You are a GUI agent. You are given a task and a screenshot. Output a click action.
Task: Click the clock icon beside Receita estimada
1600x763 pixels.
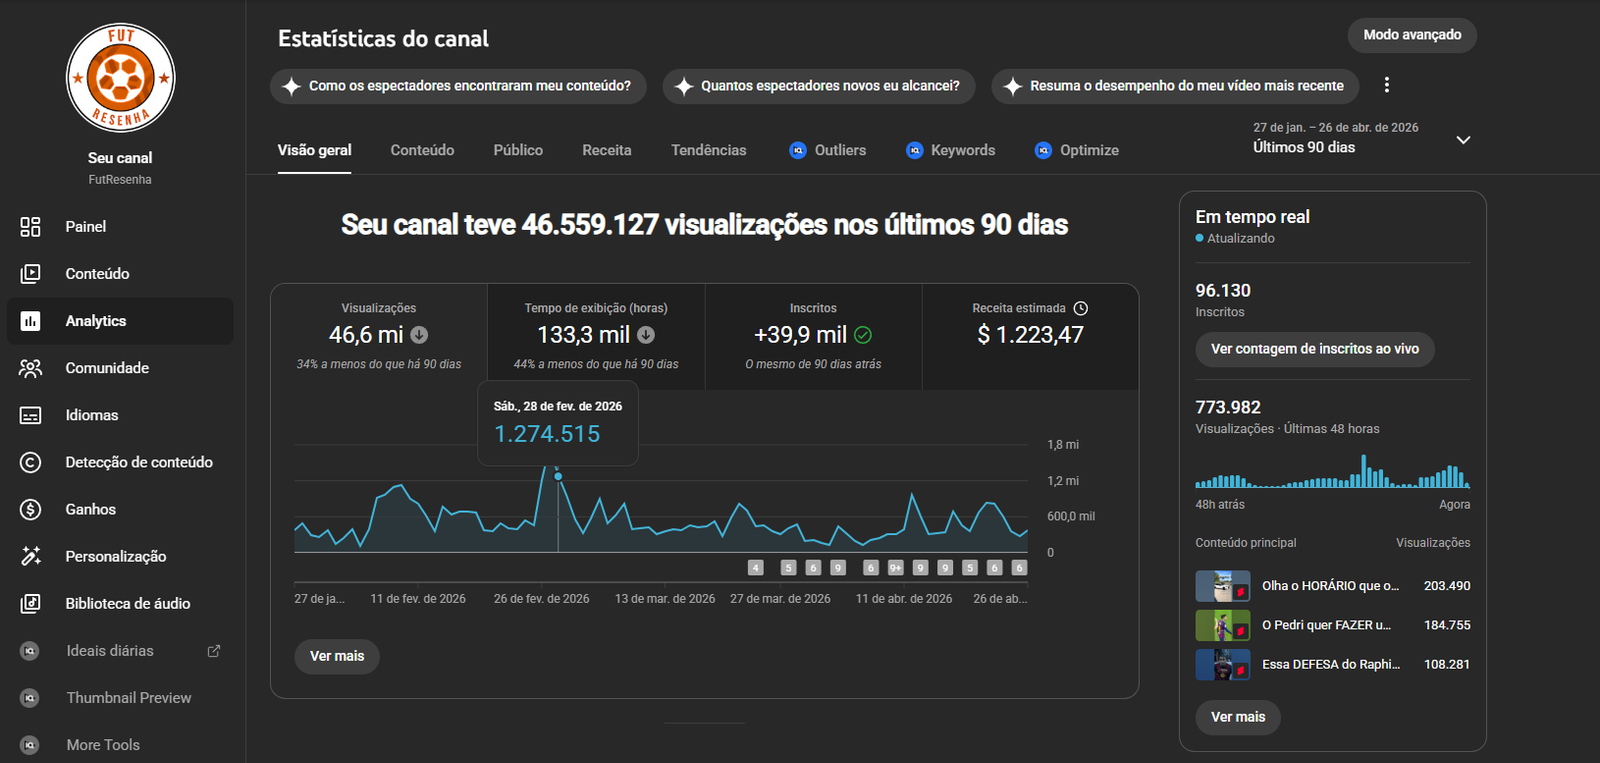1080,308
